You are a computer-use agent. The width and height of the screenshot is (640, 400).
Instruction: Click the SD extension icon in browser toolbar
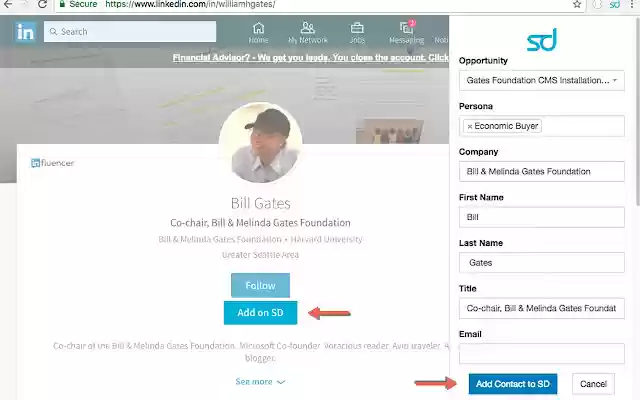[615, 4]
